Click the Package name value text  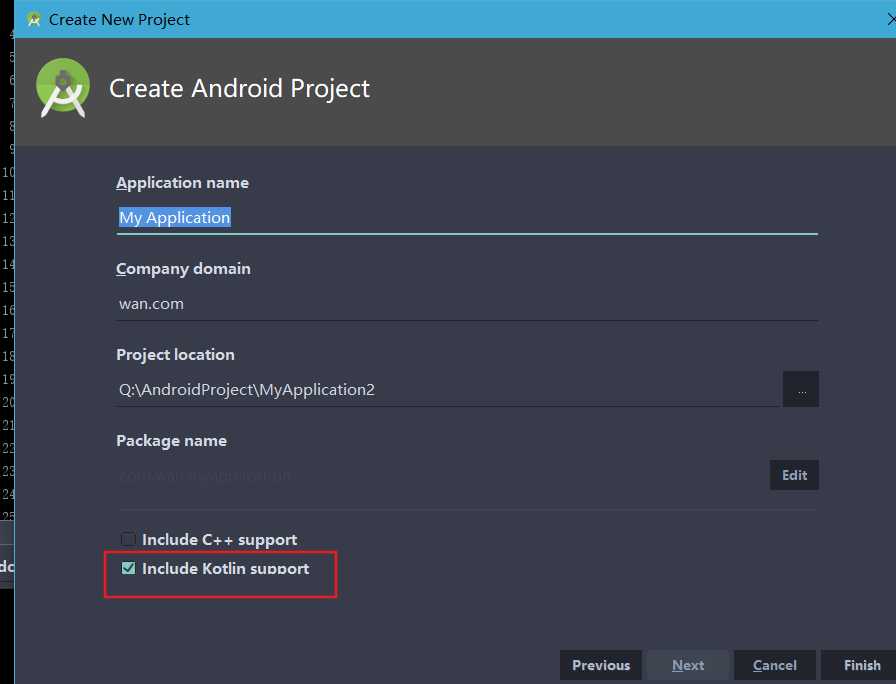205,475
